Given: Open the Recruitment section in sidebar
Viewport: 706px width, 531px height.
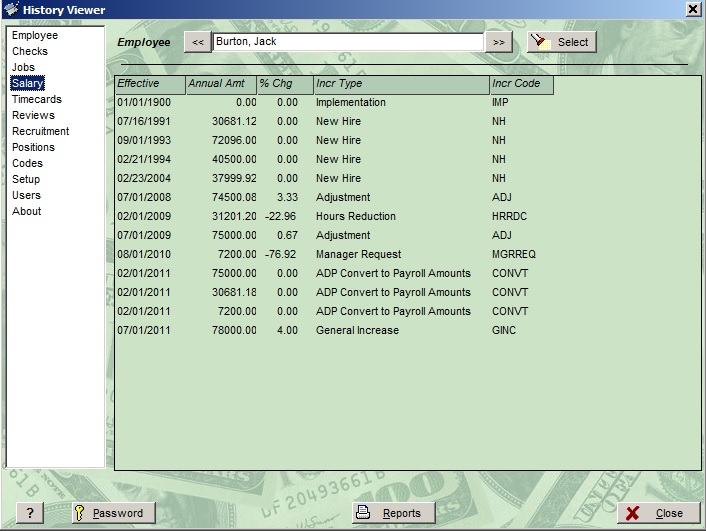Looking at the screenshot, I should click(41, 131).
